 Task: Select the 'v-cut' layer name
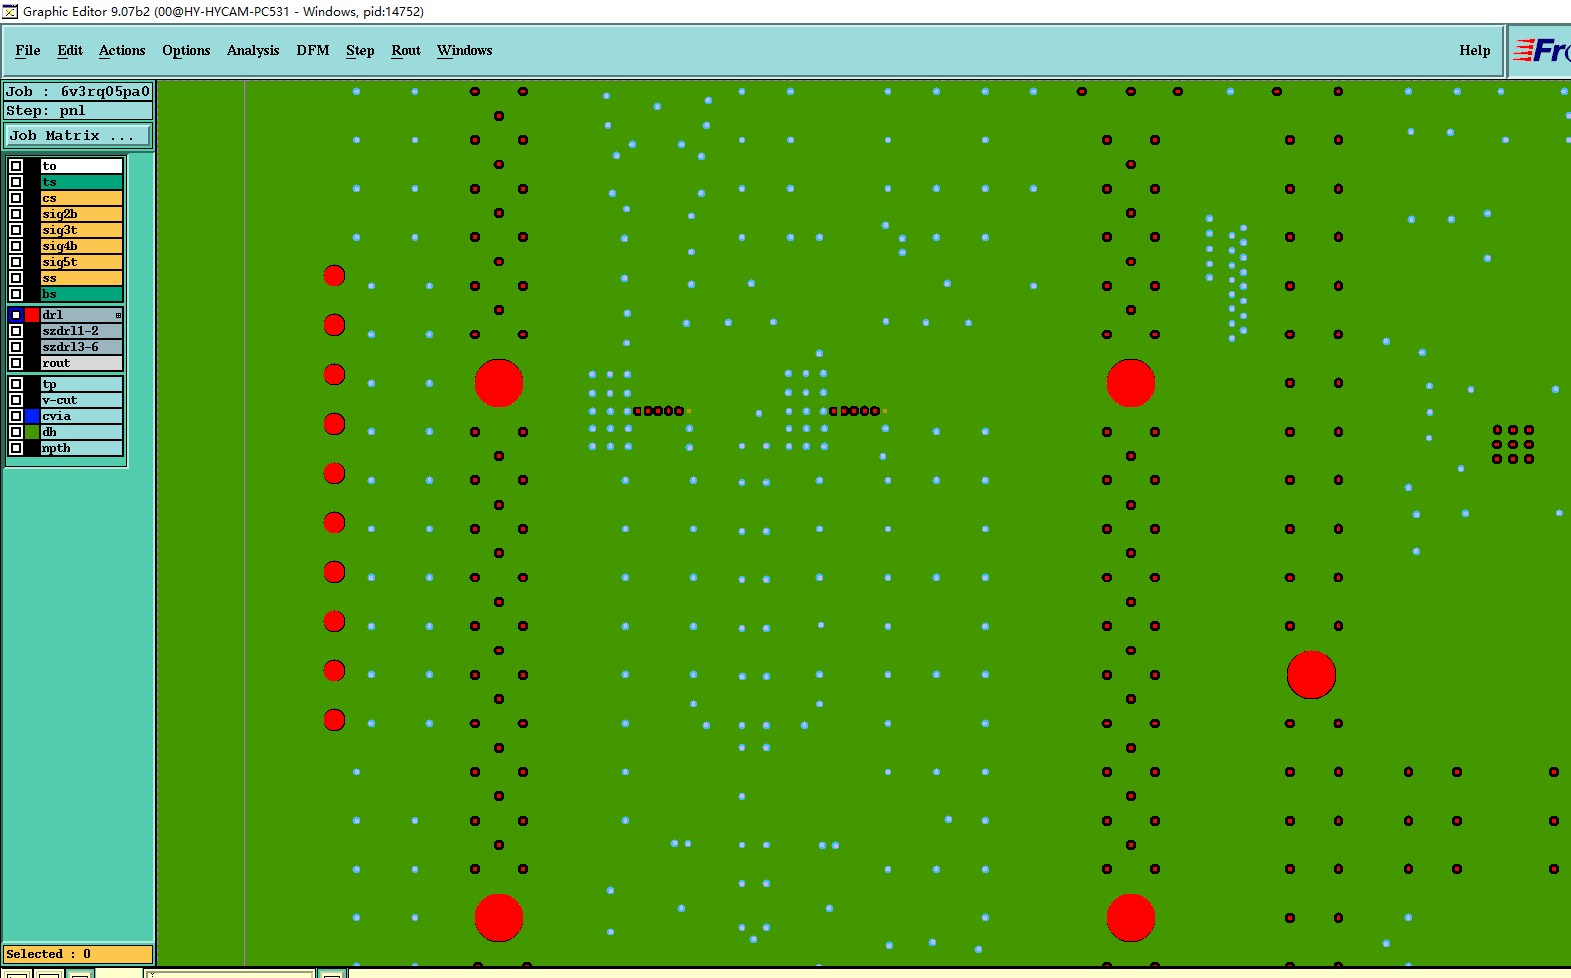[x=82, y=400]
